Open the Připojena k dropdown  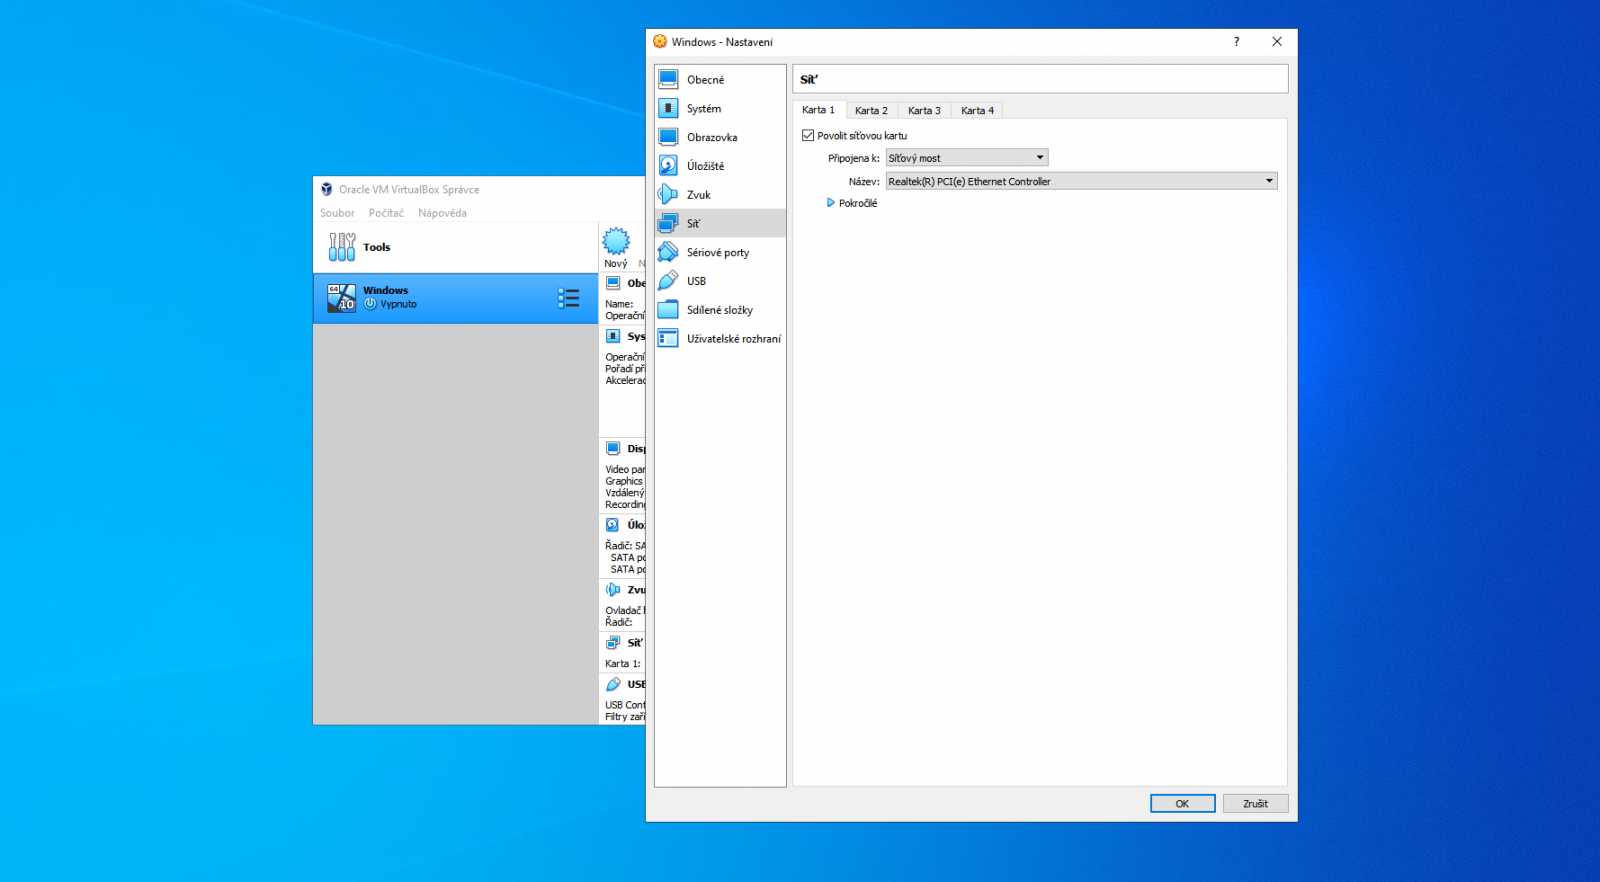tap(967, 158)
